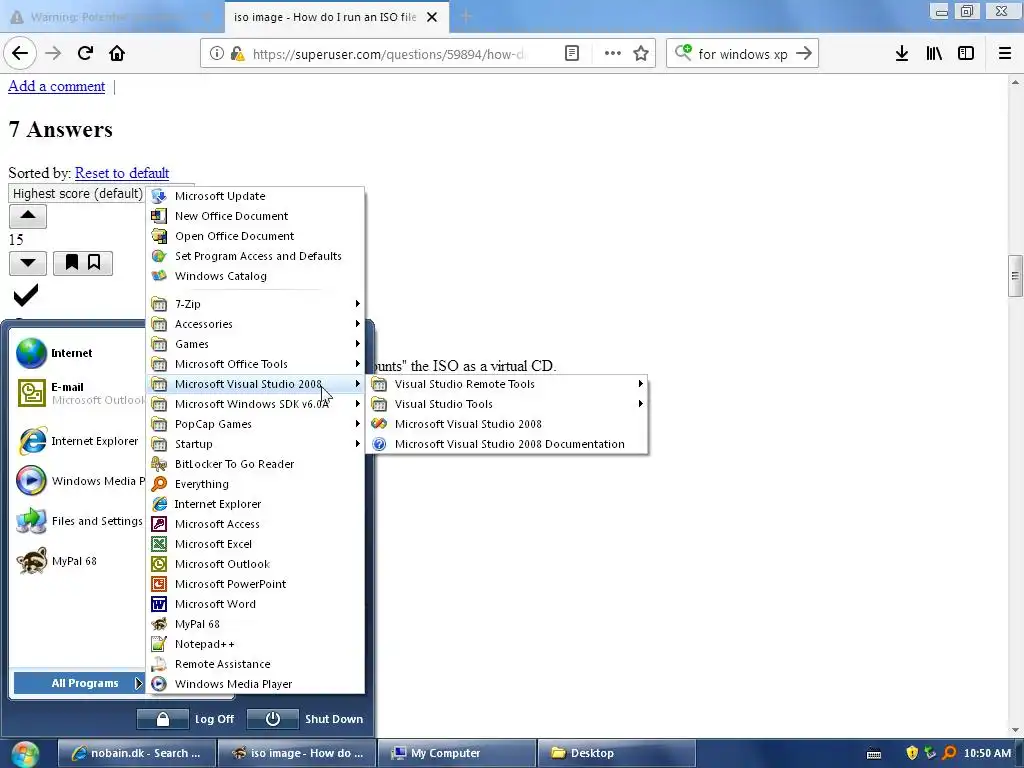Click the security shield tray icon
The height and width of the screenshot is (768, 1024).
912,754
